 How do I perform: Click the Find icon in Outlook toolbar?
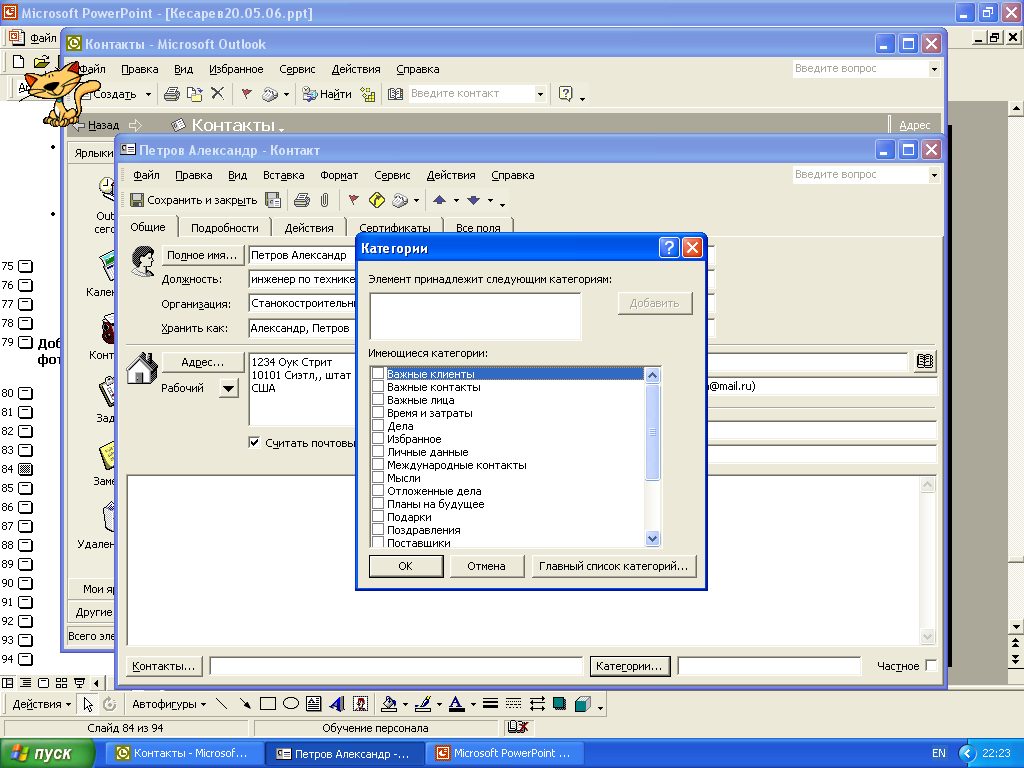click(327, 94)
